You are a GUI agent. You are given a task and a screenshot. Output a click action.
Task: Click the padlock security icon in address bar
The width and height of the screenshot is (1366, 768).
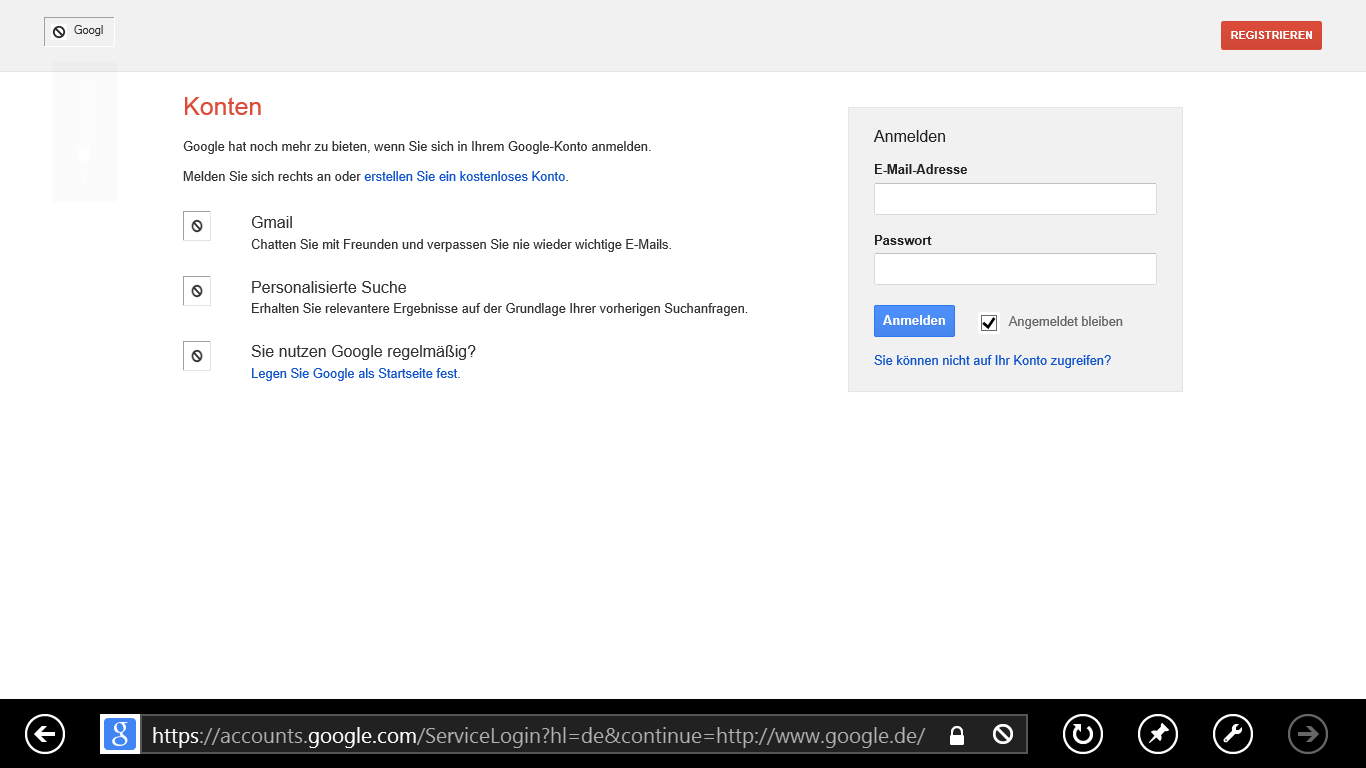[x=957, y=736]
